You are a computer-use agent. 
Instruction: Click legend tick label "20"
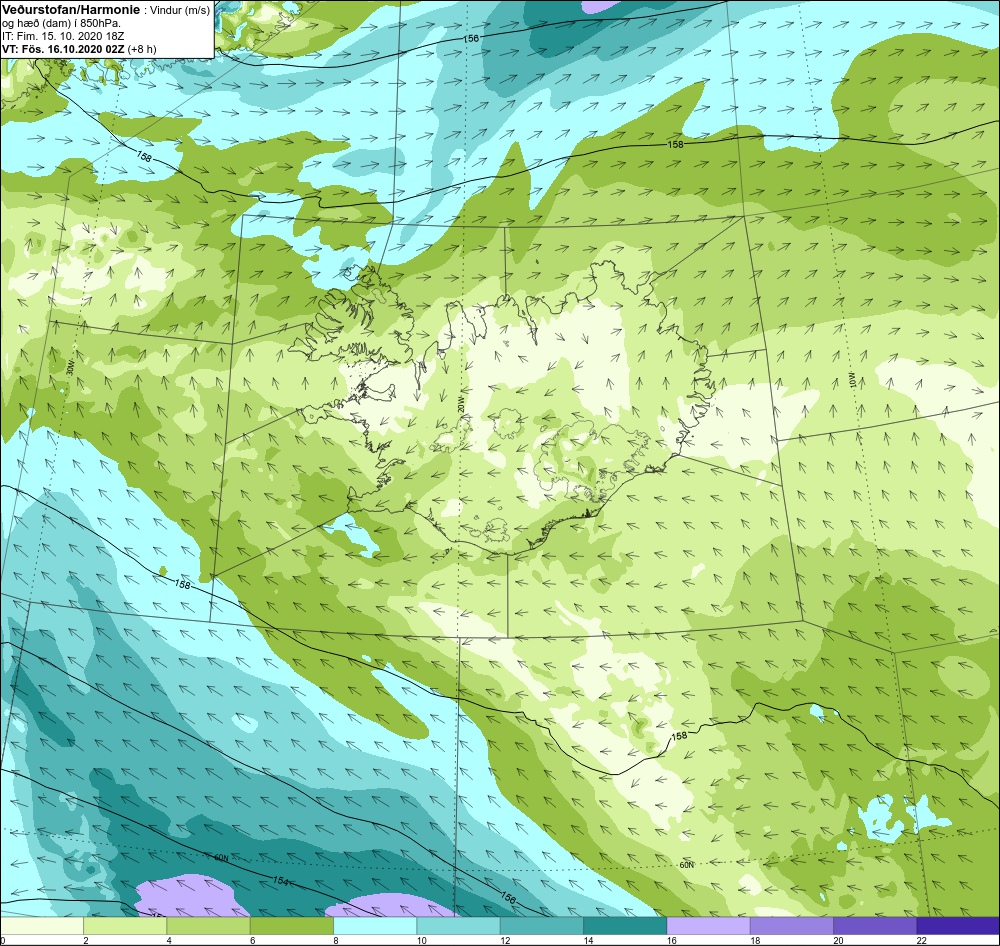[838, 940]
